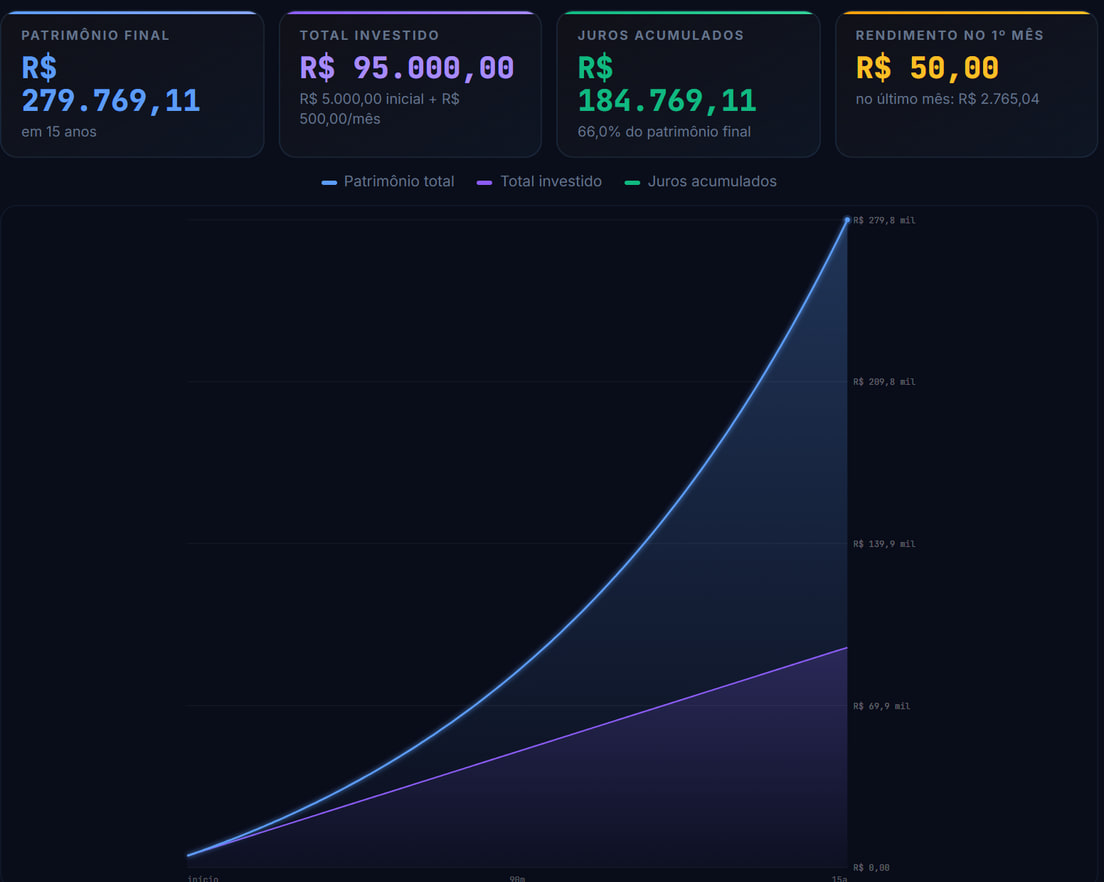Click the 'em 15 anos' caption
1104x882 pixels.
coord(59,132)
